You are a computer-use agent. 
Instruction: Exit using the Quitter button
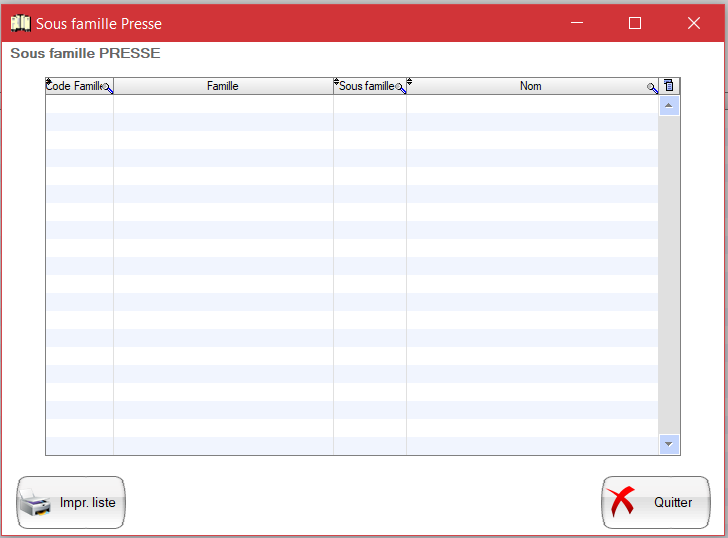[x=655, y=502]
